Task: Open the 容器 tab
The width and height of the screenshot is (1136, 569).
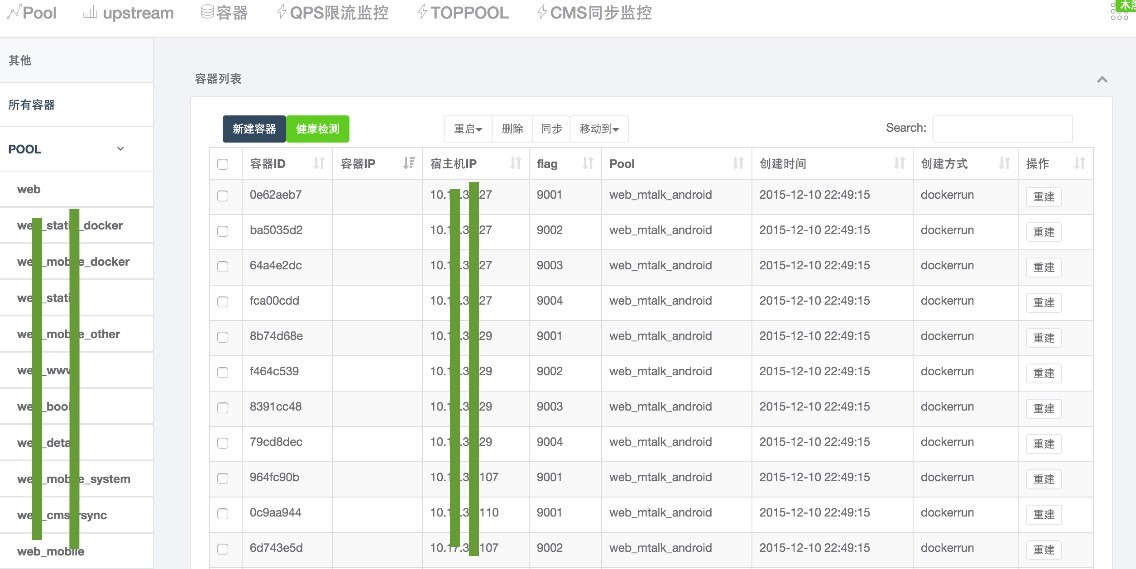Action: coord(225,12)
